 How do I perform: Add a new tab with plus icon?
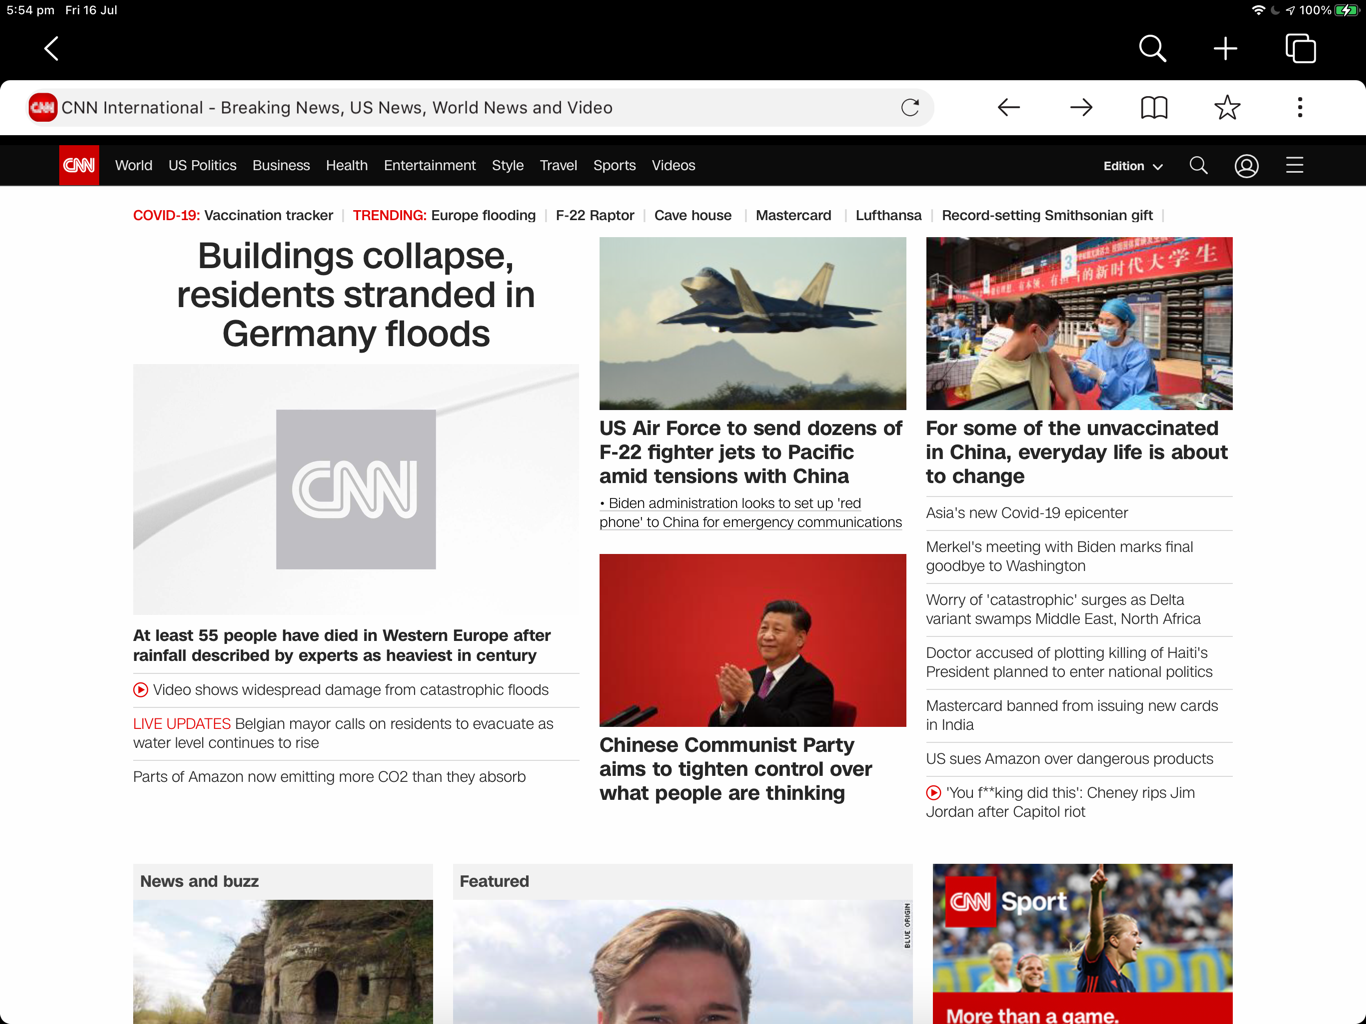tap(1225, 48)
